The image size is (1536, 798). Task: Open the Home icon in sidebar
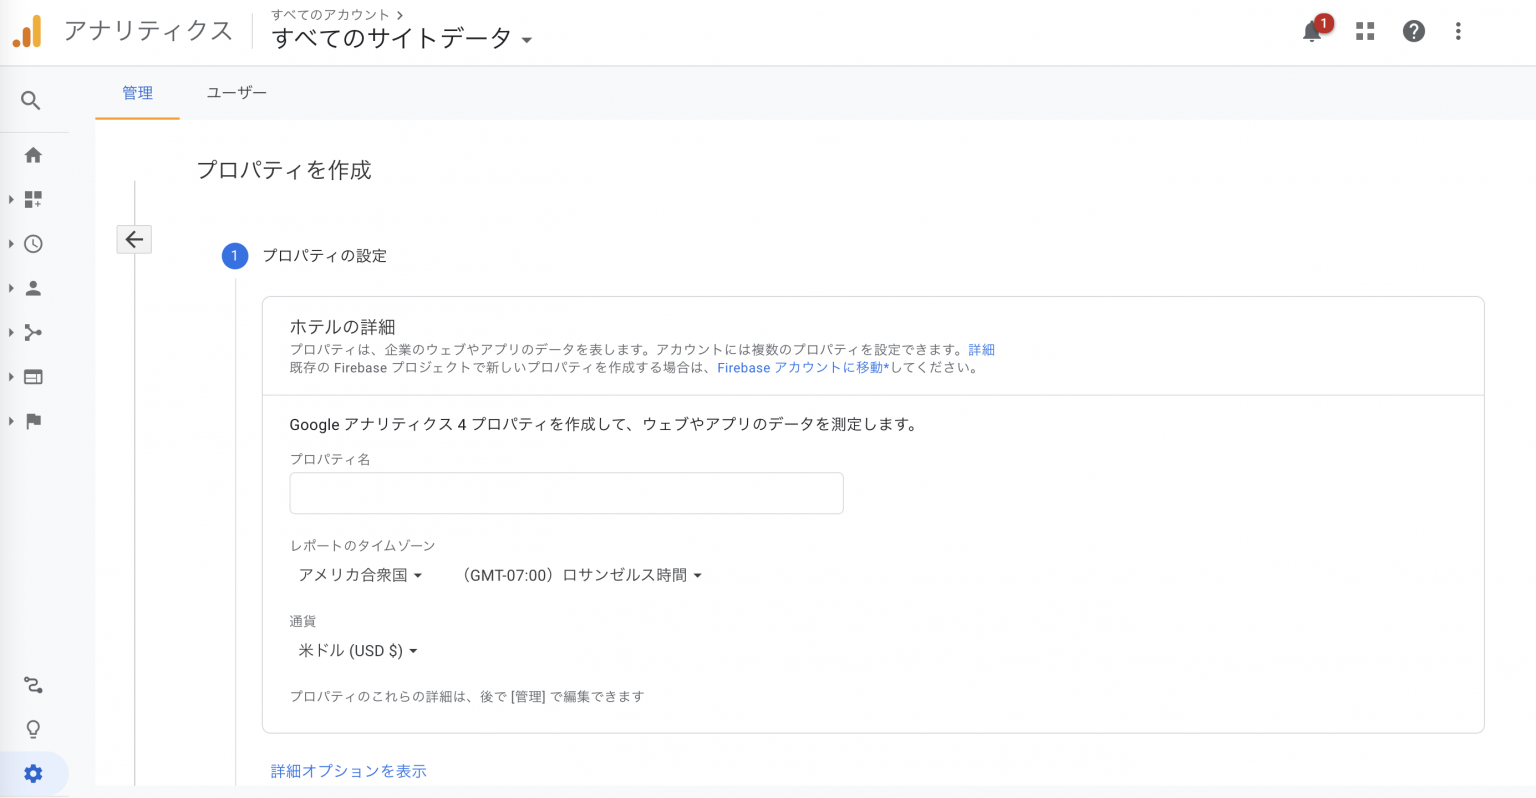[x=33, y=155]
